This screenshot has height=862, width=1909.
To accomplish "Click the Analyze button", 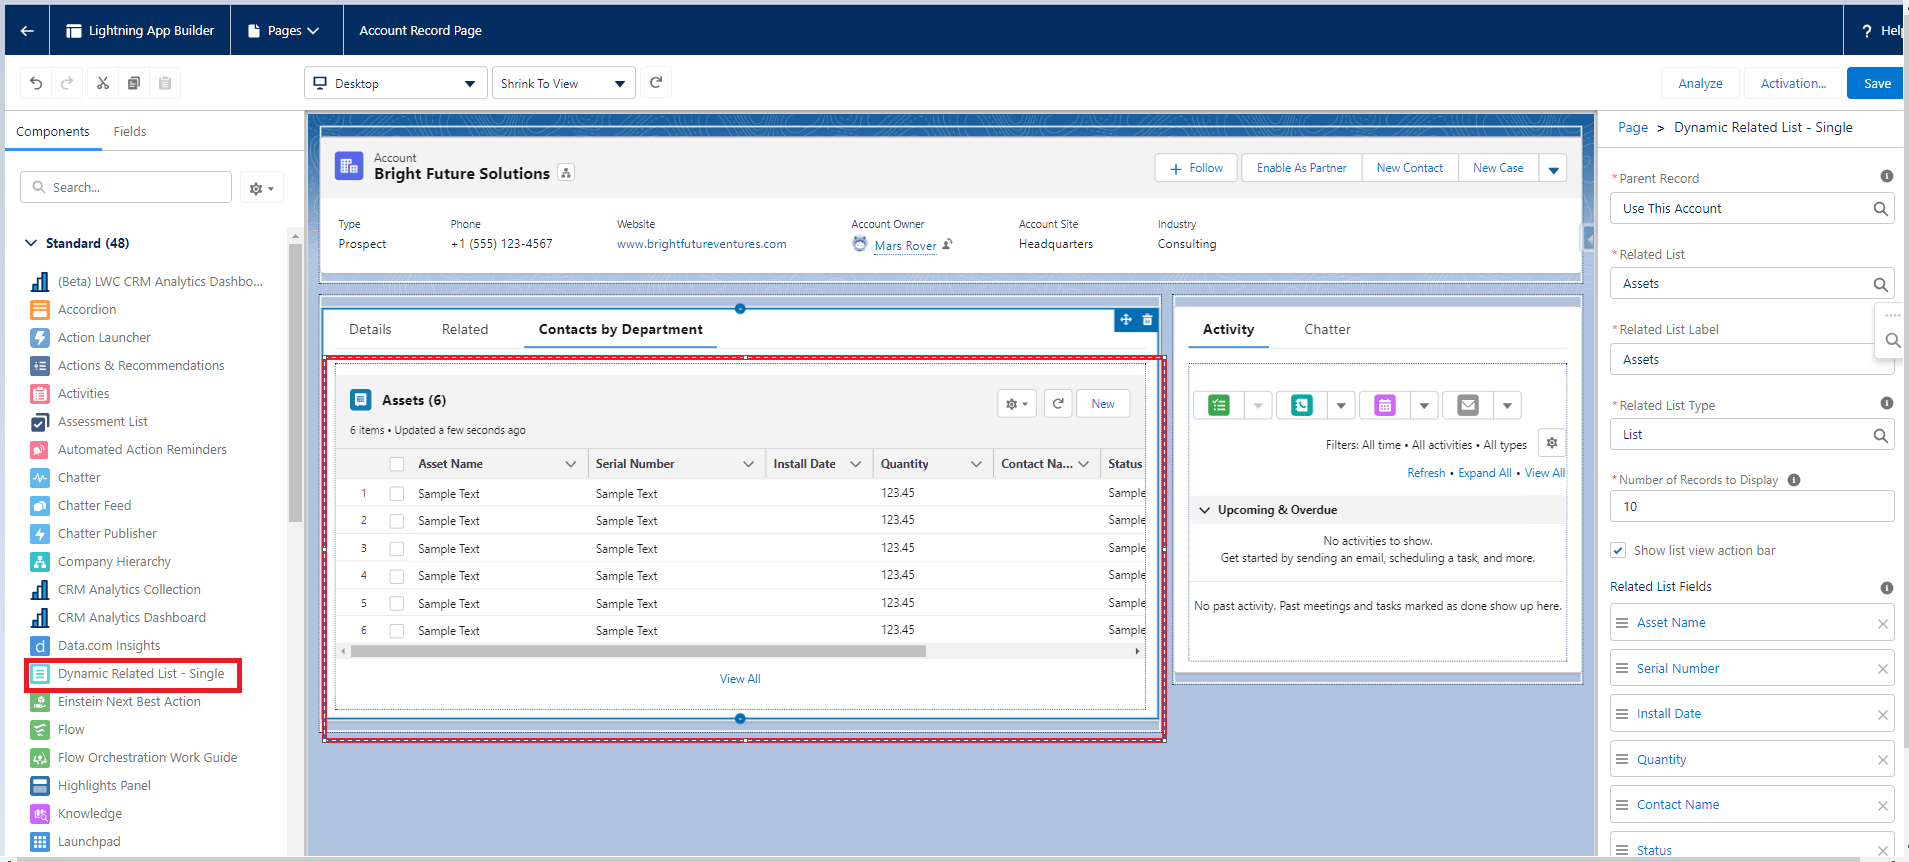I will click(1700, 83).
